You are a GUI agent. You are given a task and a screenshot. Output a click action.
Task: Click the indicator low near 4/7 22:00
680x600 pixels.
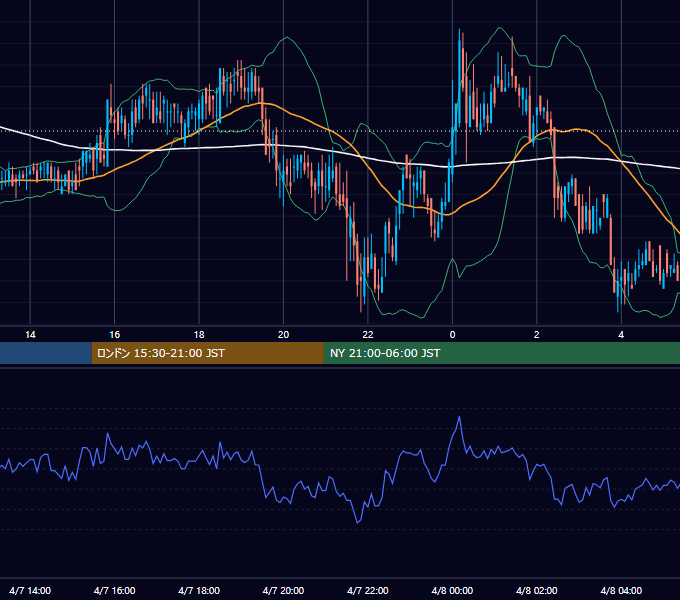[x=358, y=522]
